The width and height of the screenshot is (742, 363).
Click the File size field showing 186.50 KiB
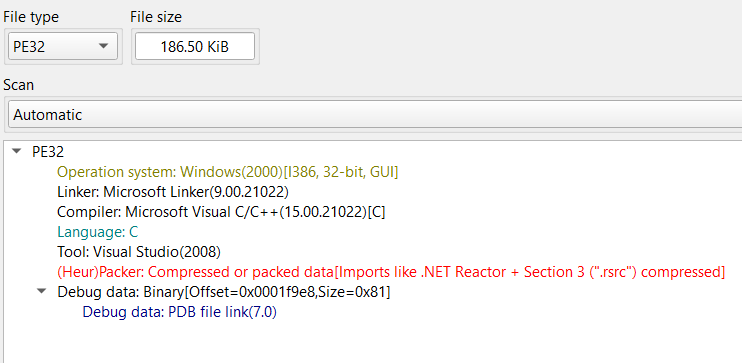click(x=194, y=46)
